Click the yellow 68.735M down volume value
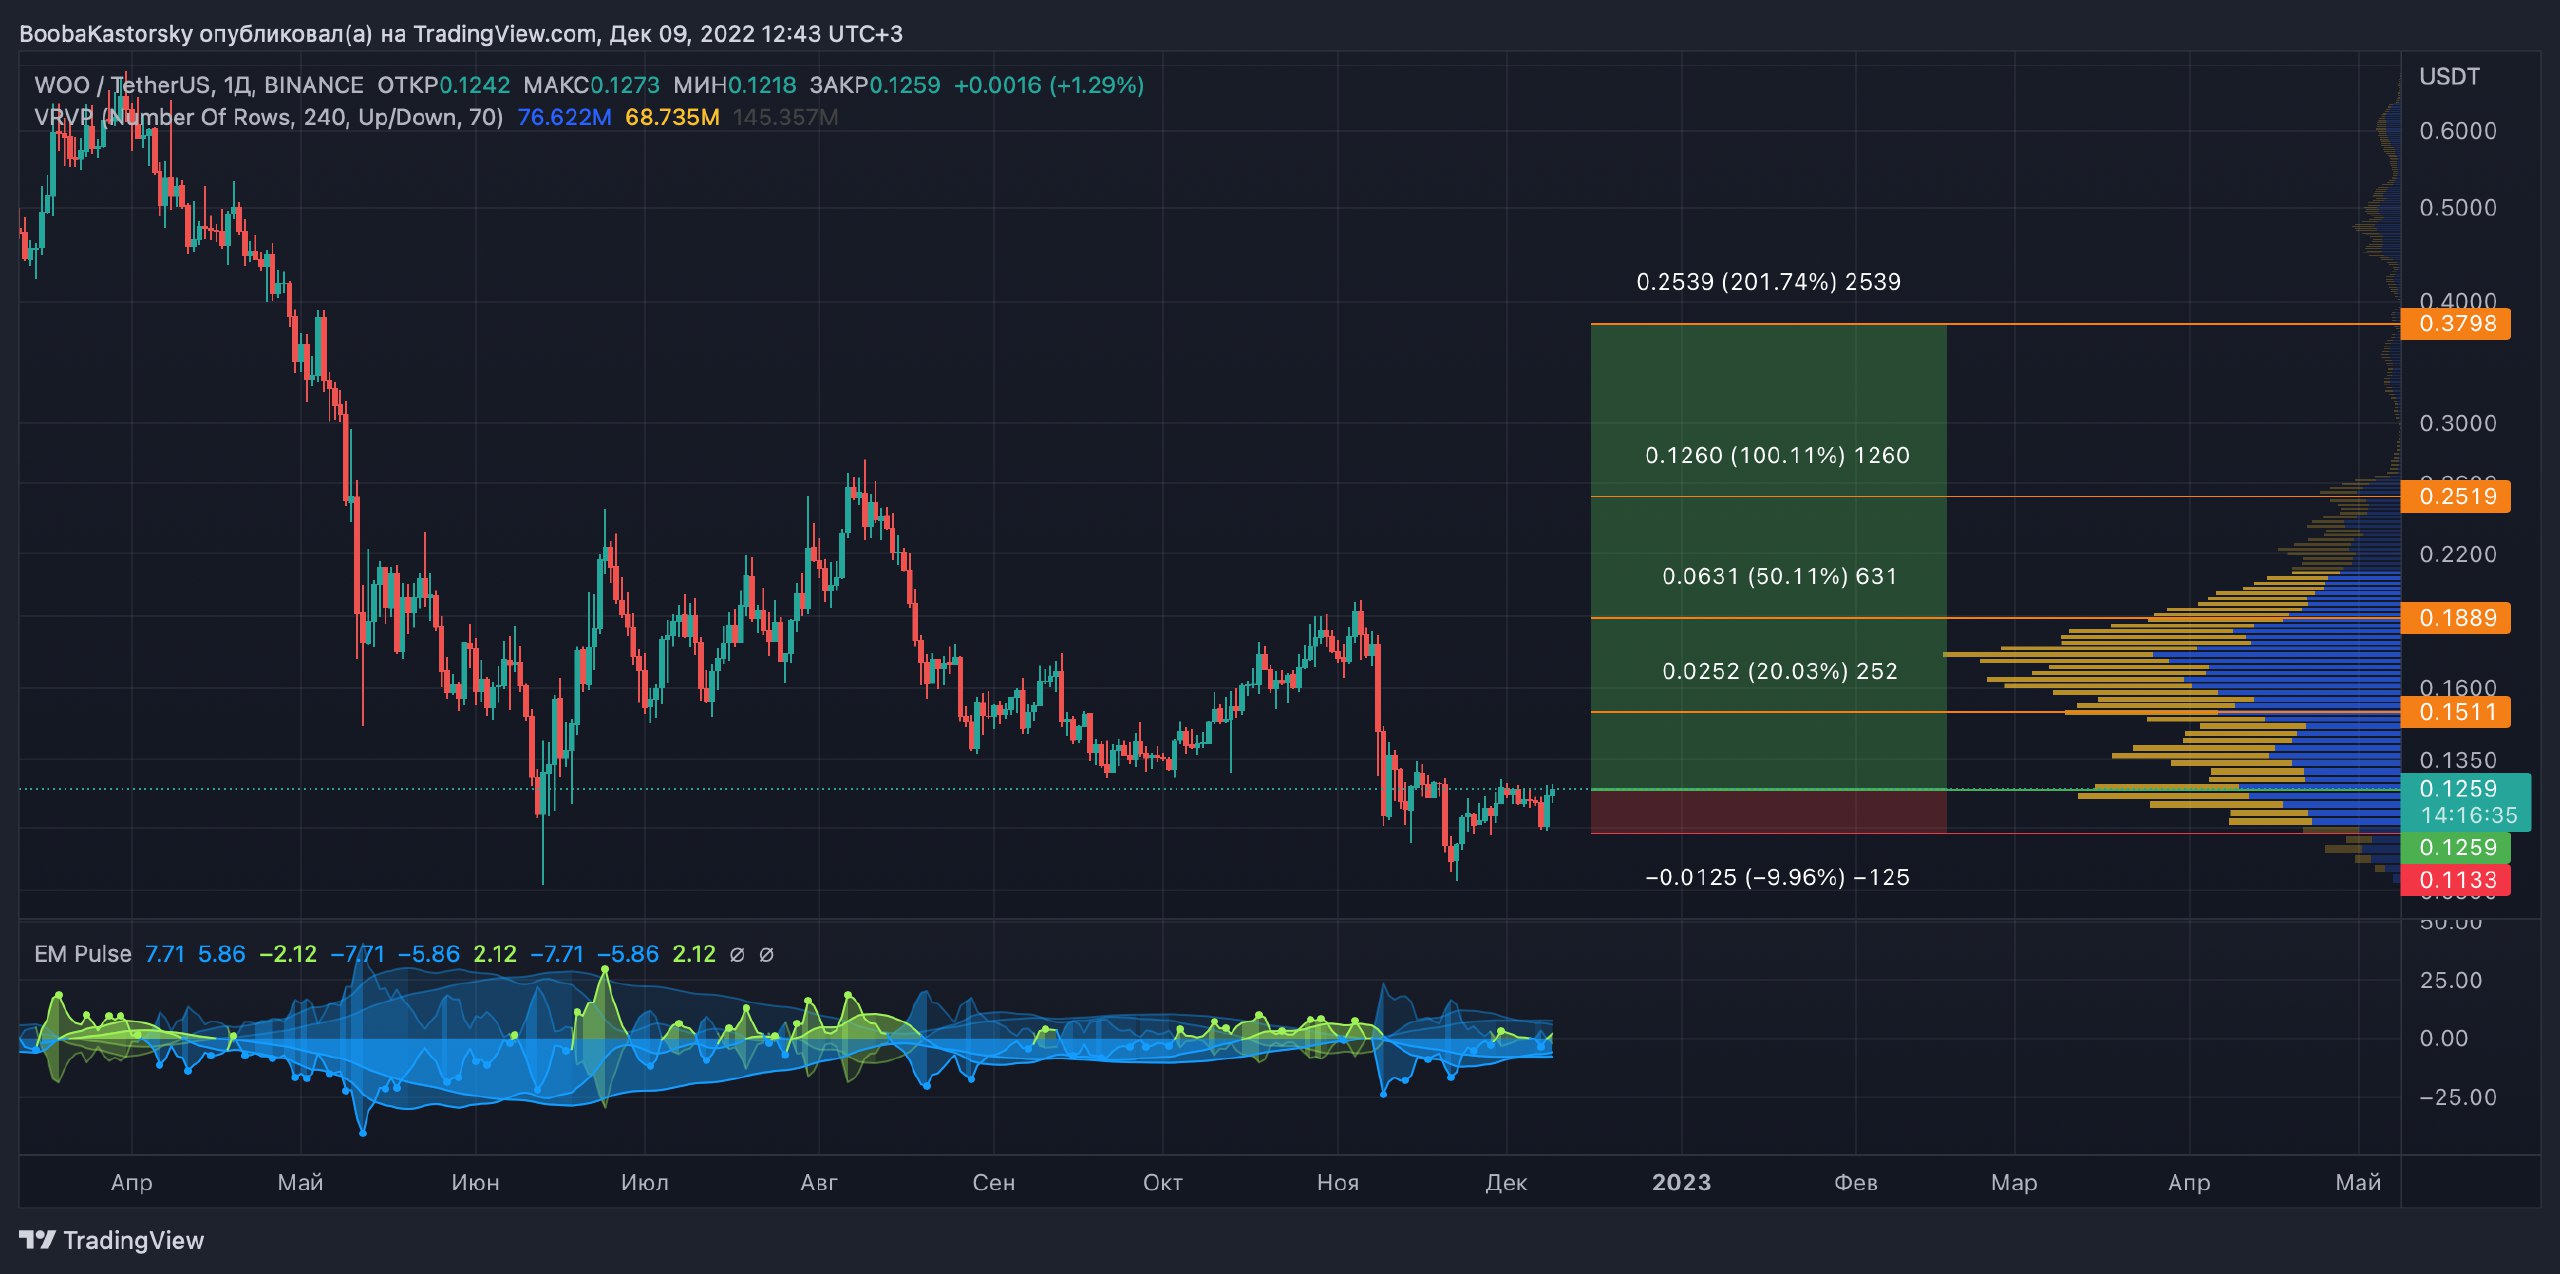 [x=672, y=117]
